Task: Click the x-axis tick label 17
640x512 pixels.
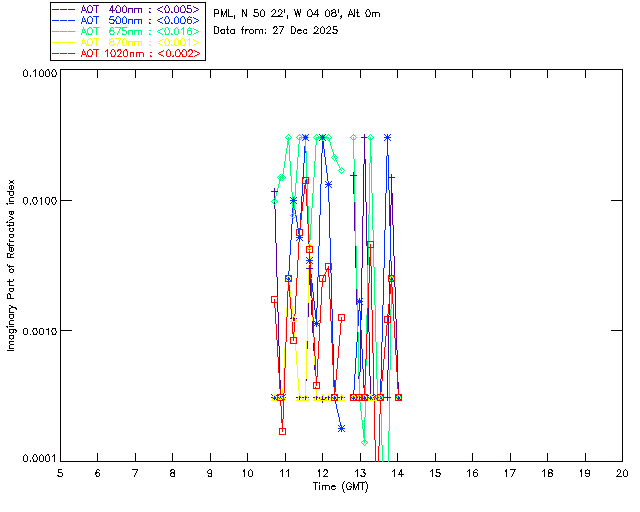Action: point(510,473)
